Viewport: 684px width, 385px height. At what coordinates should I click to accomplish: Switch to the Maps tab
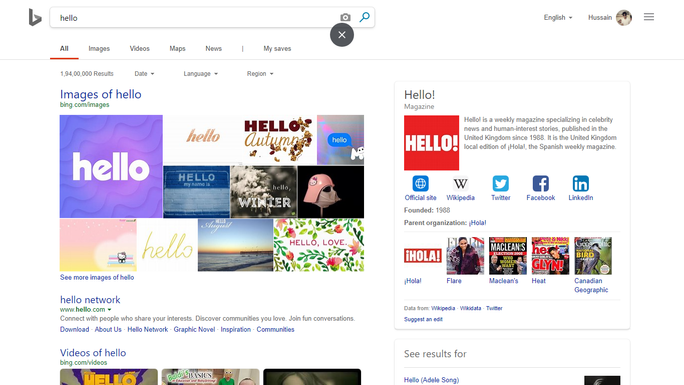pos(178,48)
